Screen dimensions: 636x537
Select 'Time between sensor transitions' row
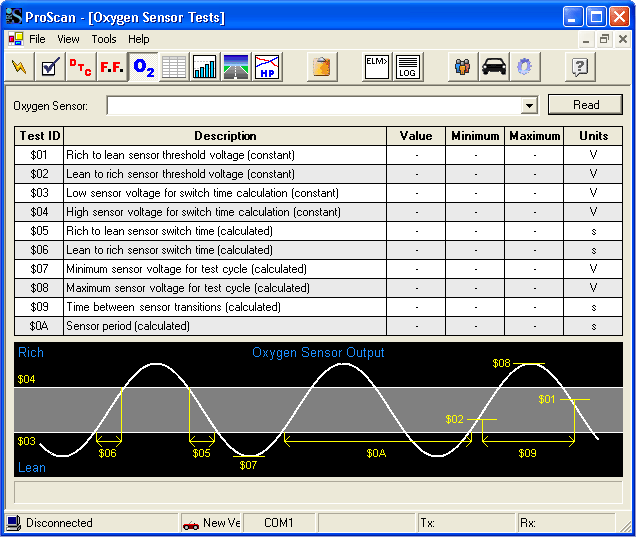[318, 307]
